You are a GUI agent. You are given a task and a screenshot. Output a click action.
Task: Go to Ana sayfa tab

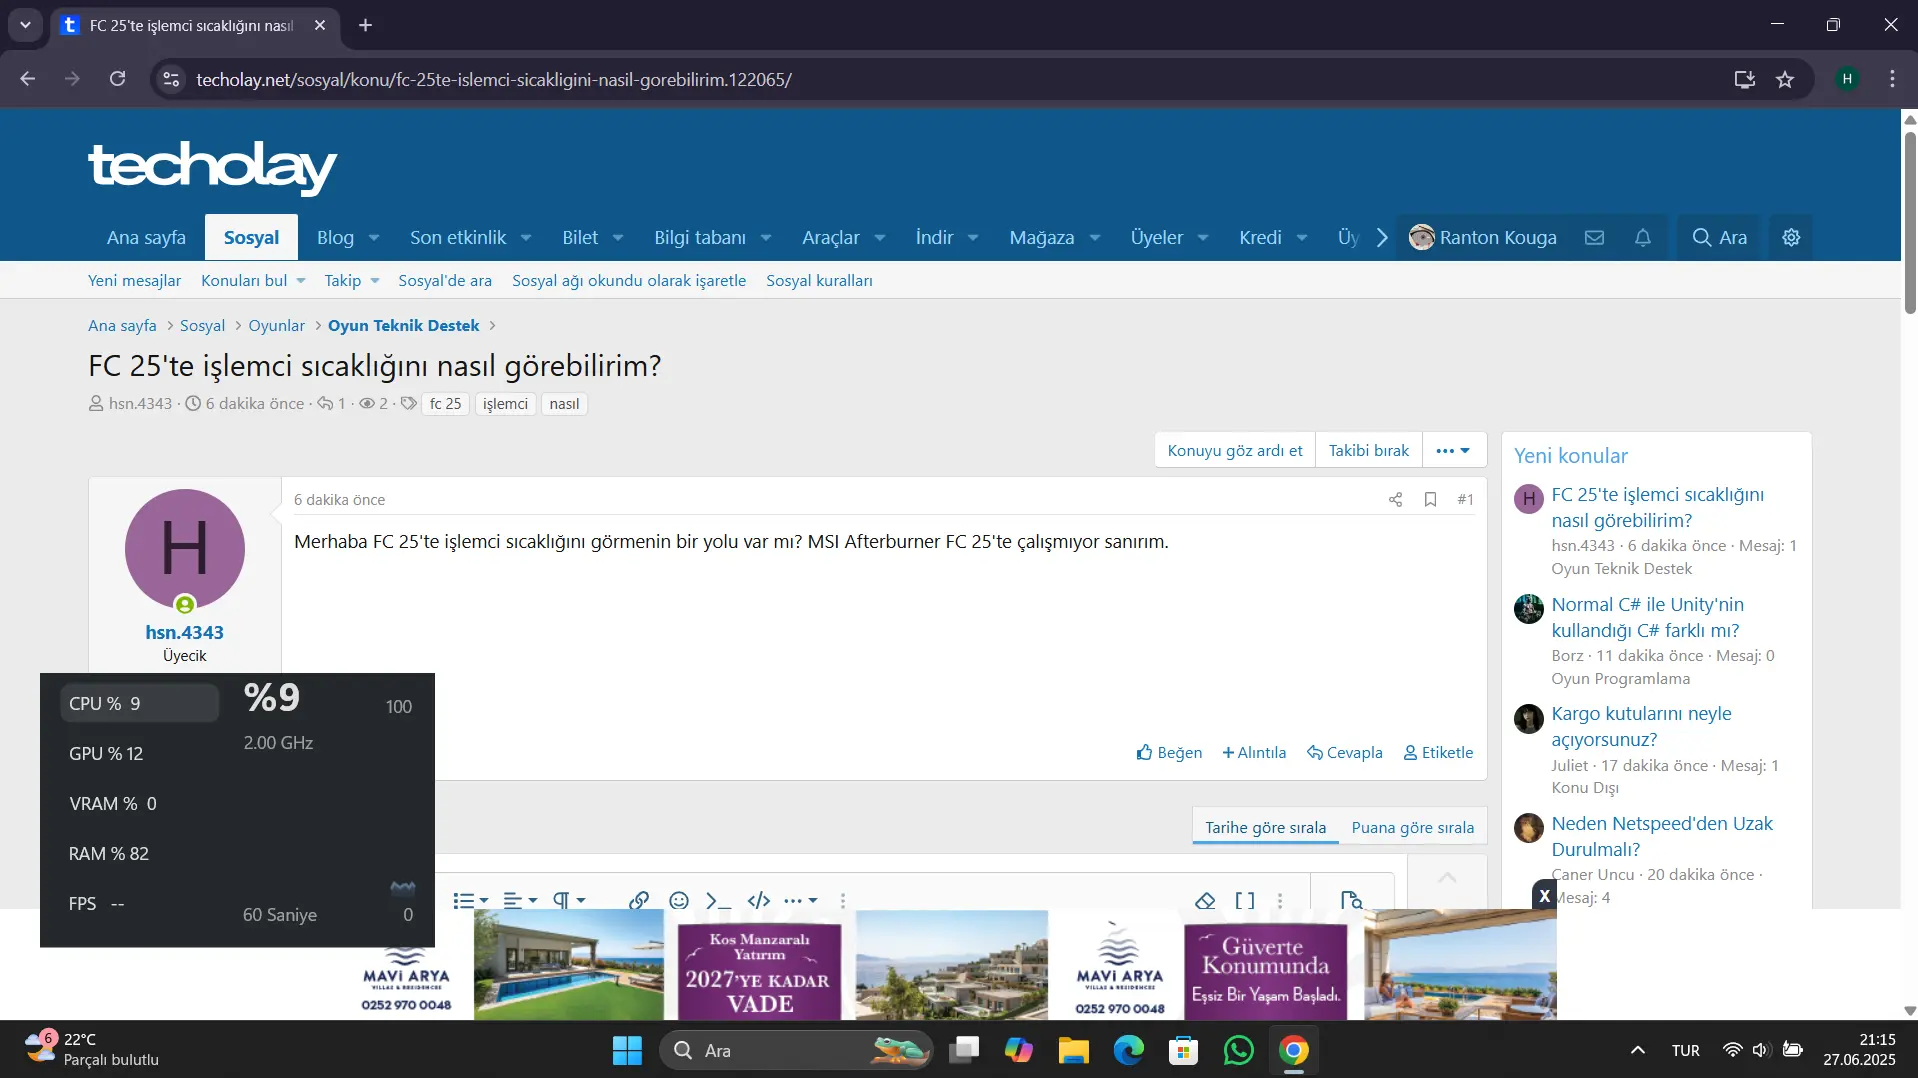[146, 238]
